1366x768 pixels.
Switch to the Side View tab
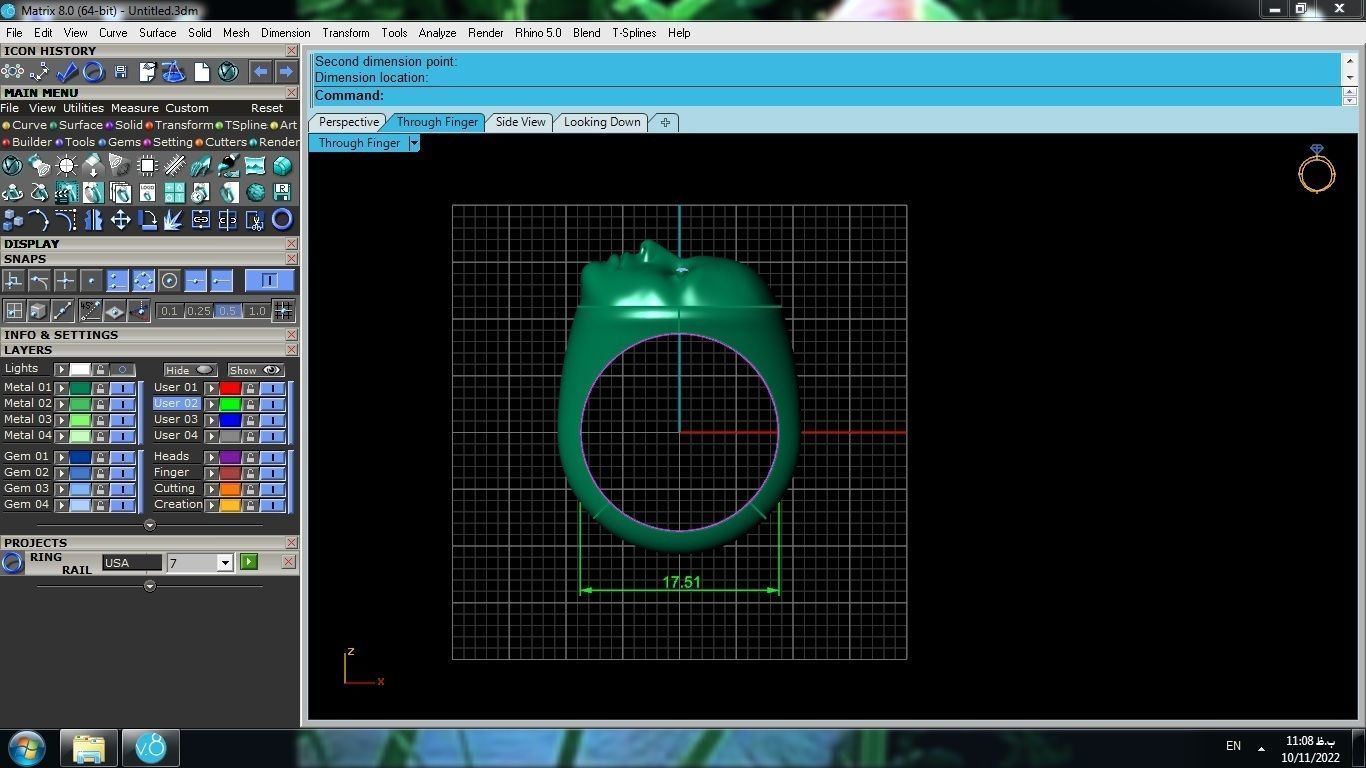pyautogui.click(x=521, y=122)
